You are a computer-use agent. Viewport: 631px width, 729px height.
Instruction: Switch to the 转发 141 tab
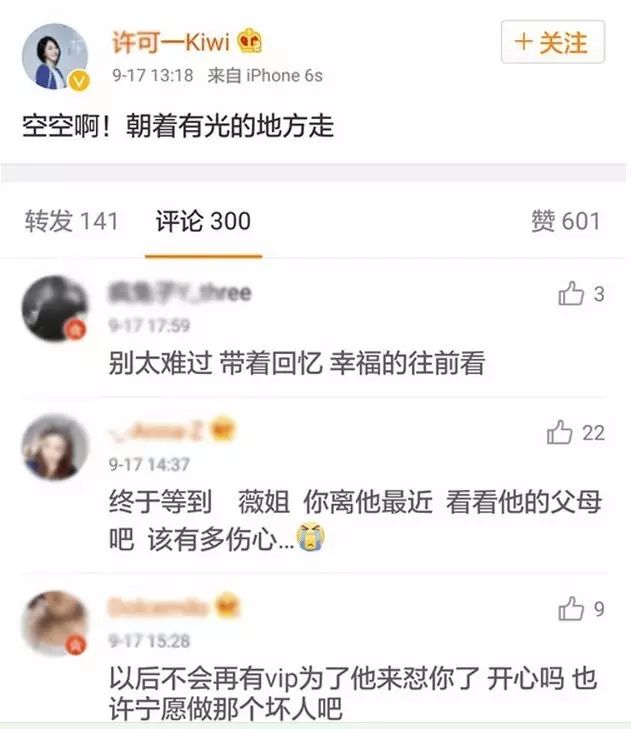tap(71, 221)
